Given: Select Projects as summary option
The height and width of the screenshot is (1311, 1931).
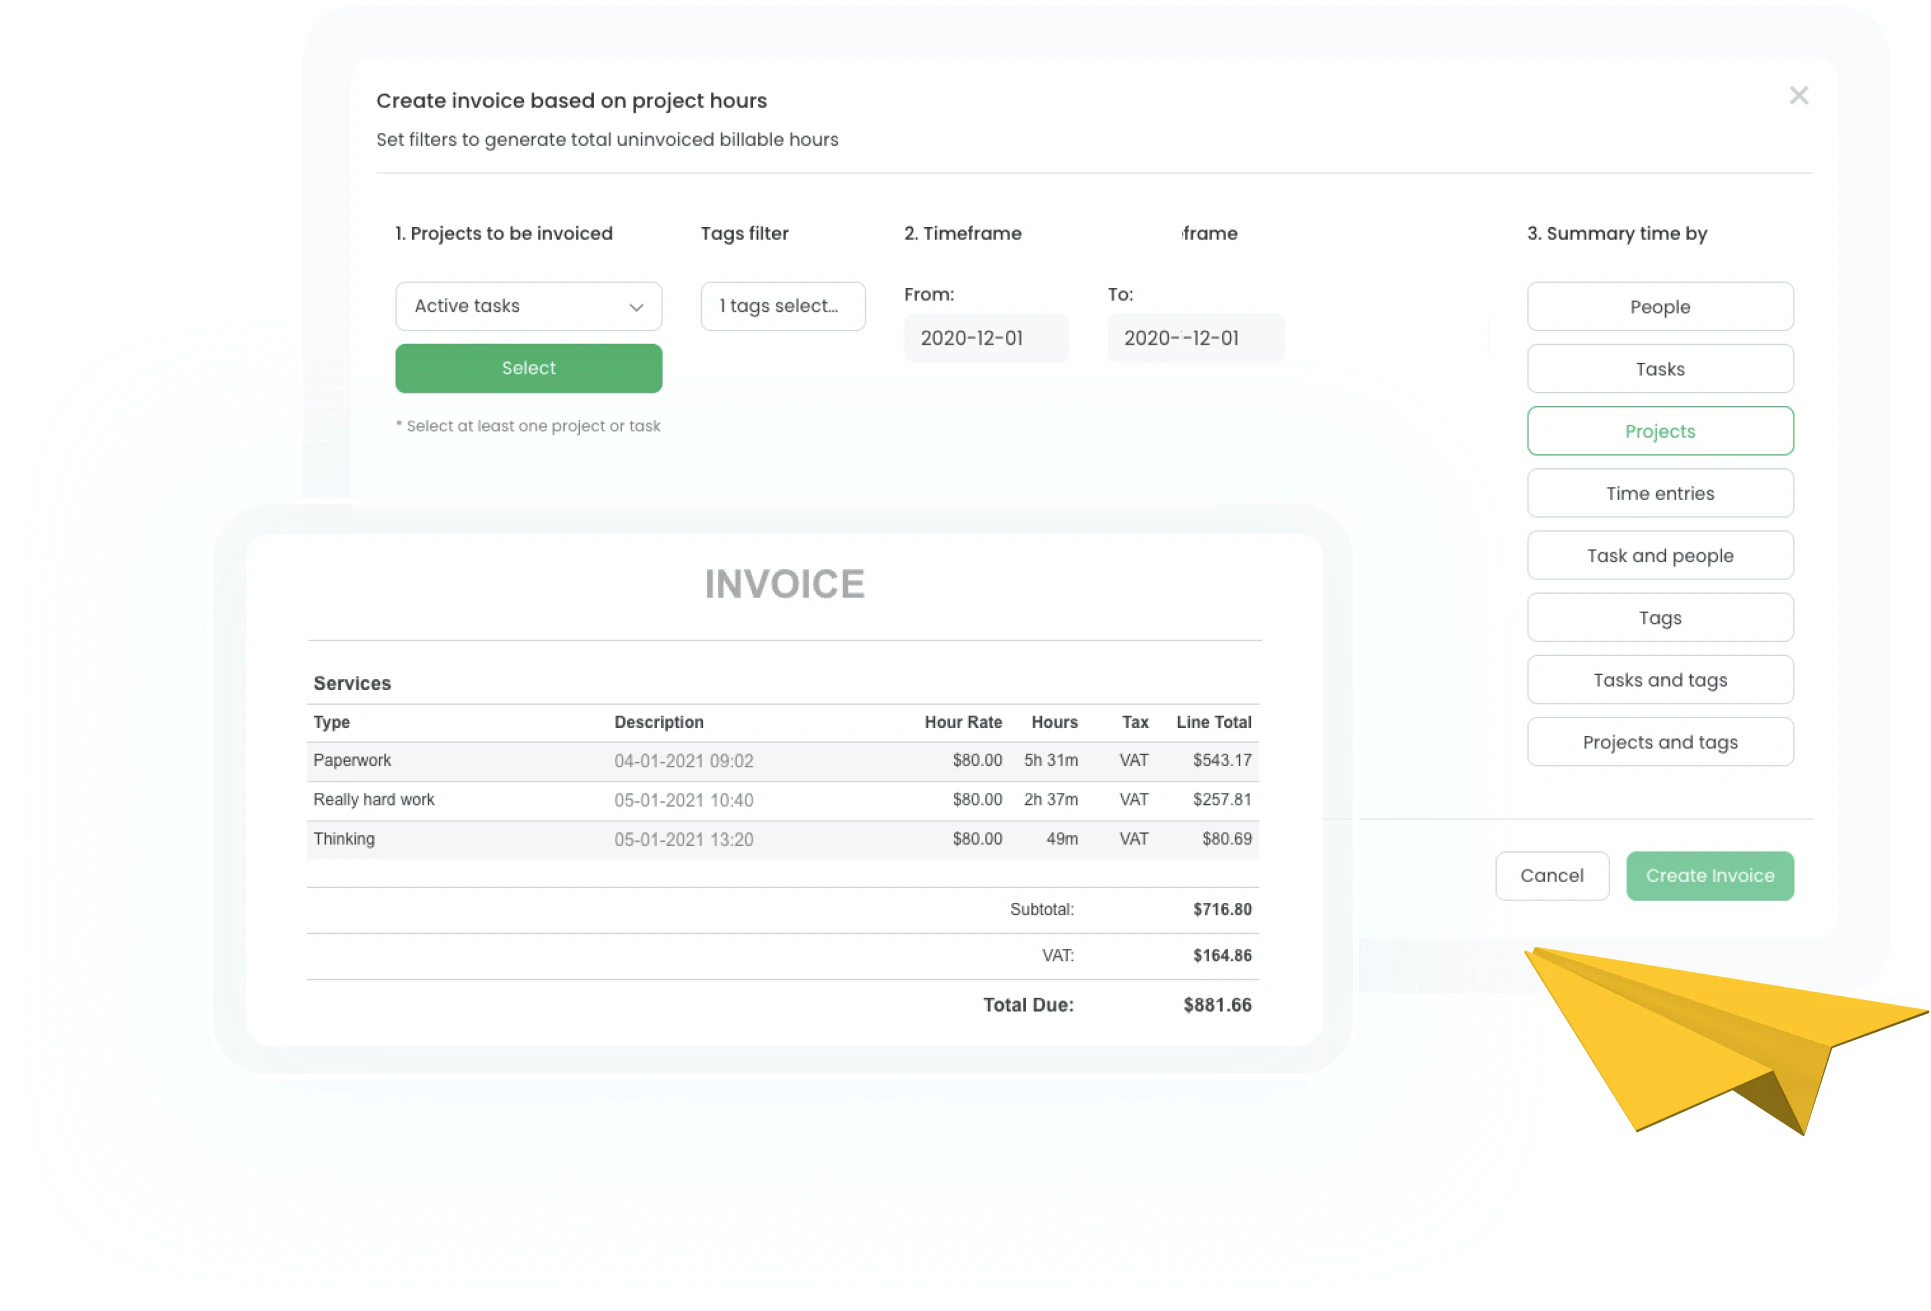Looking at the screenshot, I should (1659, 431).
